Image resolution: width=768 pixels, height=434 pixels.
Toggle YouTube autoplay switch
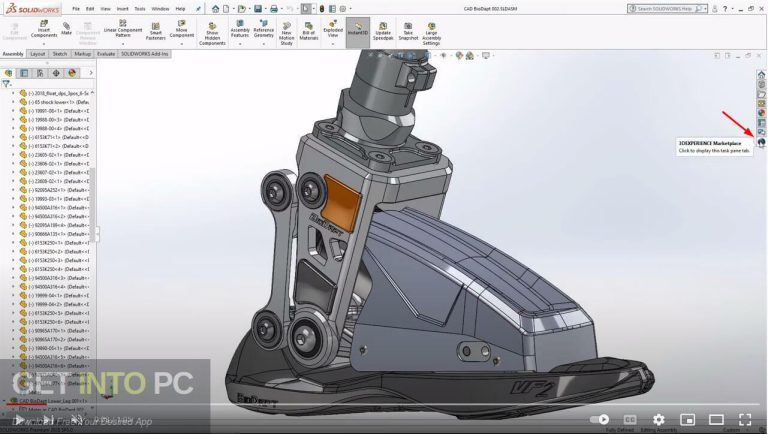click(x=600, y=420)
